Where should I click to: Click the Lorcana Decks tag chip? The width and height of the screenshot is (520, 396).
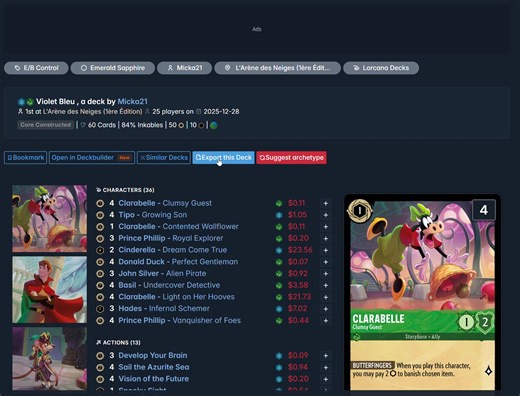[x=381, y=68]
